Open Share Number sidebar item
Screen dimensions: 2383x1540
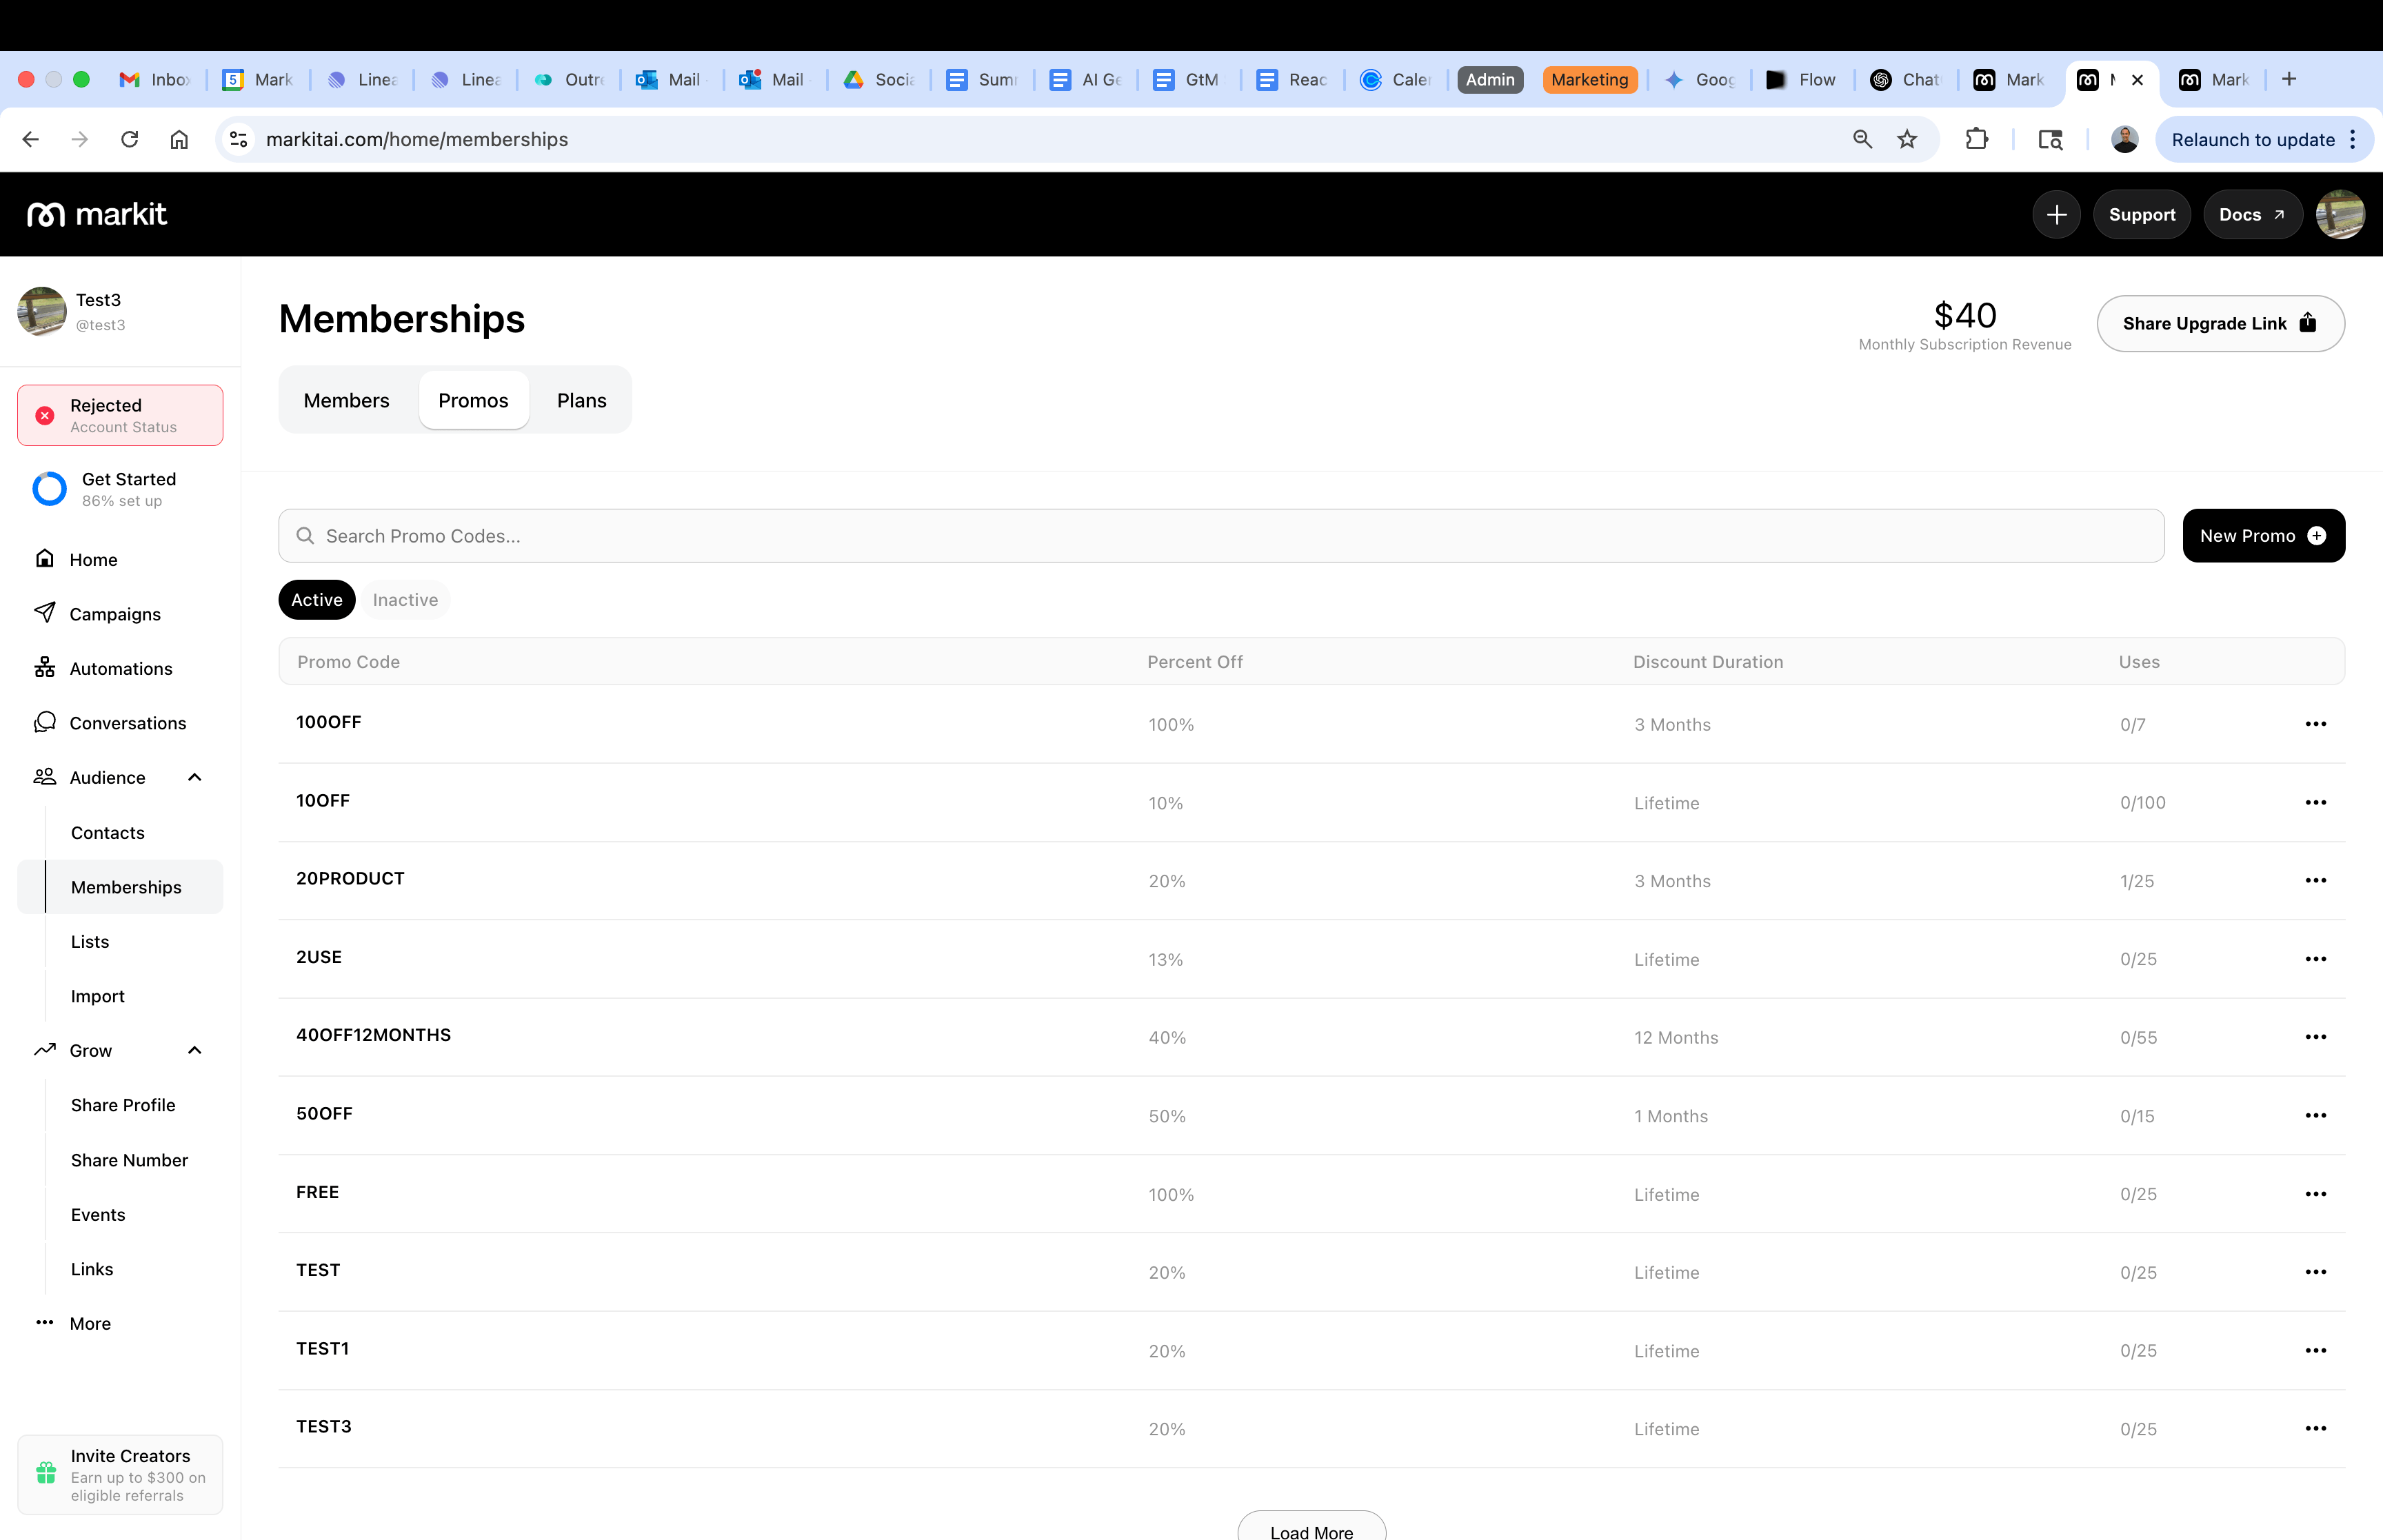coord(129,1160)
